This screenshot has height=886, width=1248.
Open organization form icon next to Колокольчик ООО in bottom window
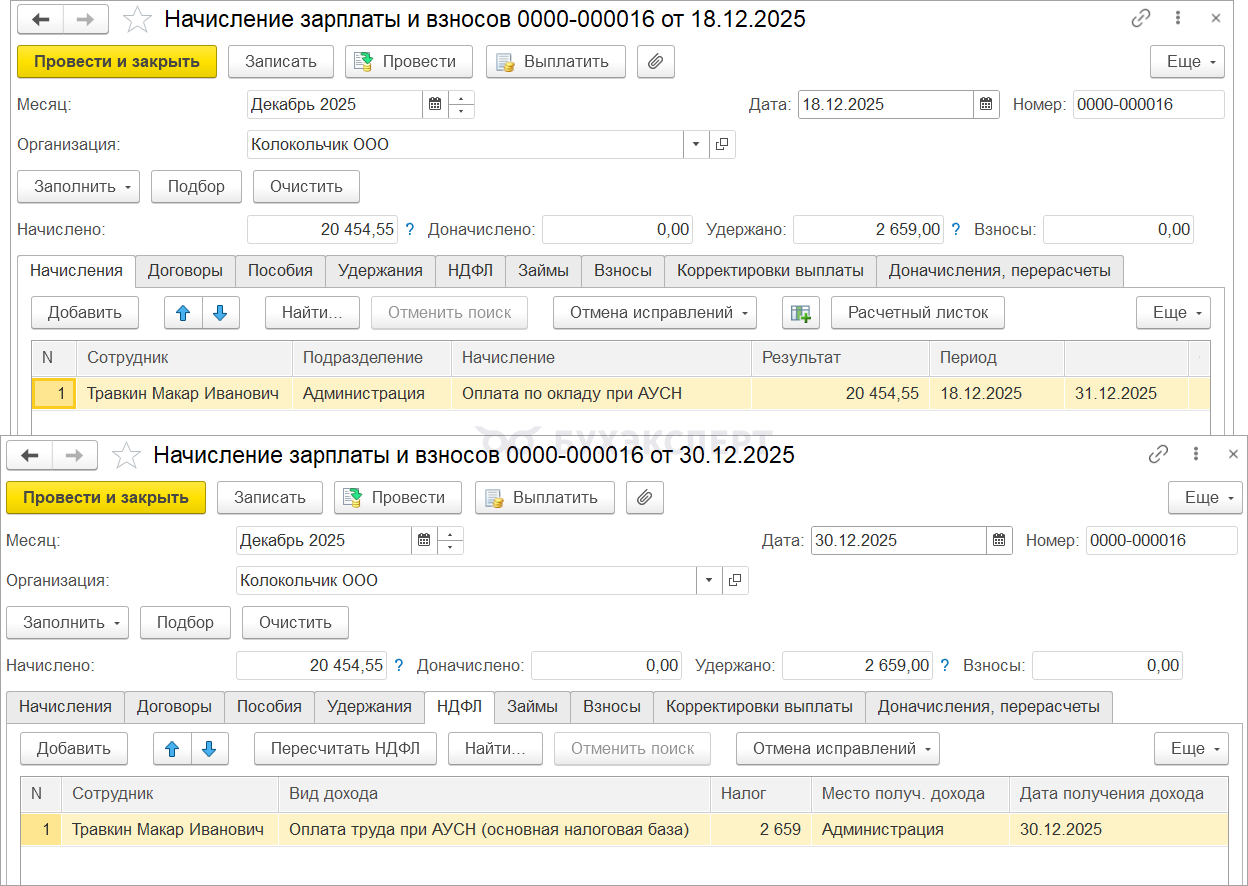(x=735, y=580)
